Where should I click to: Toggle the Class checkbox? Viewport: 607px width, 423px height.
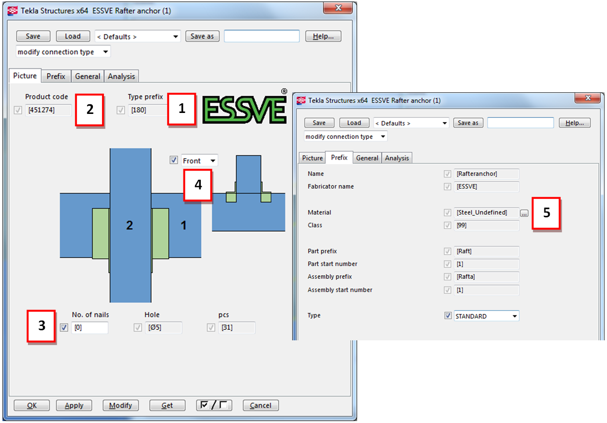coord(448,225)
